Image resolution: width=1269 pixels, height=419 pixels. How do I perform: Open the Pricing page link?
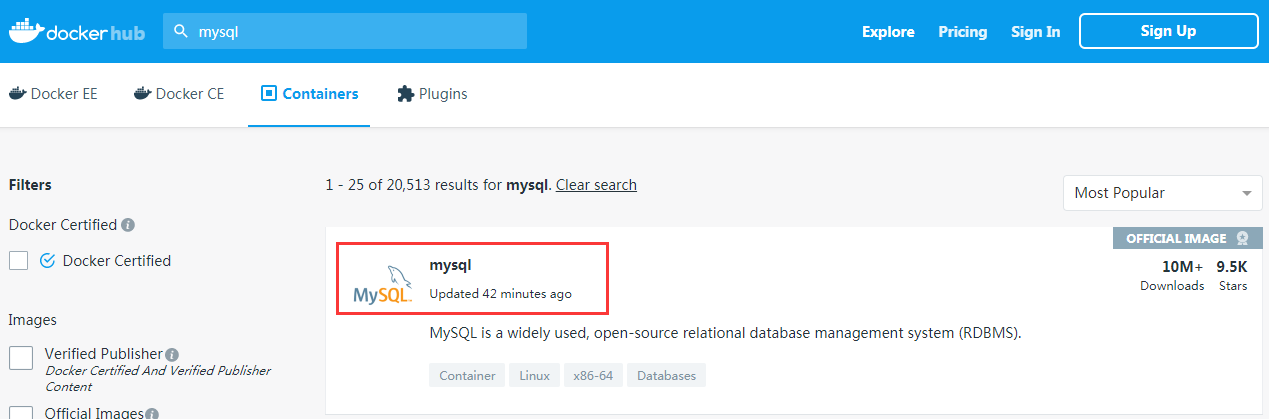coord(962,32)
